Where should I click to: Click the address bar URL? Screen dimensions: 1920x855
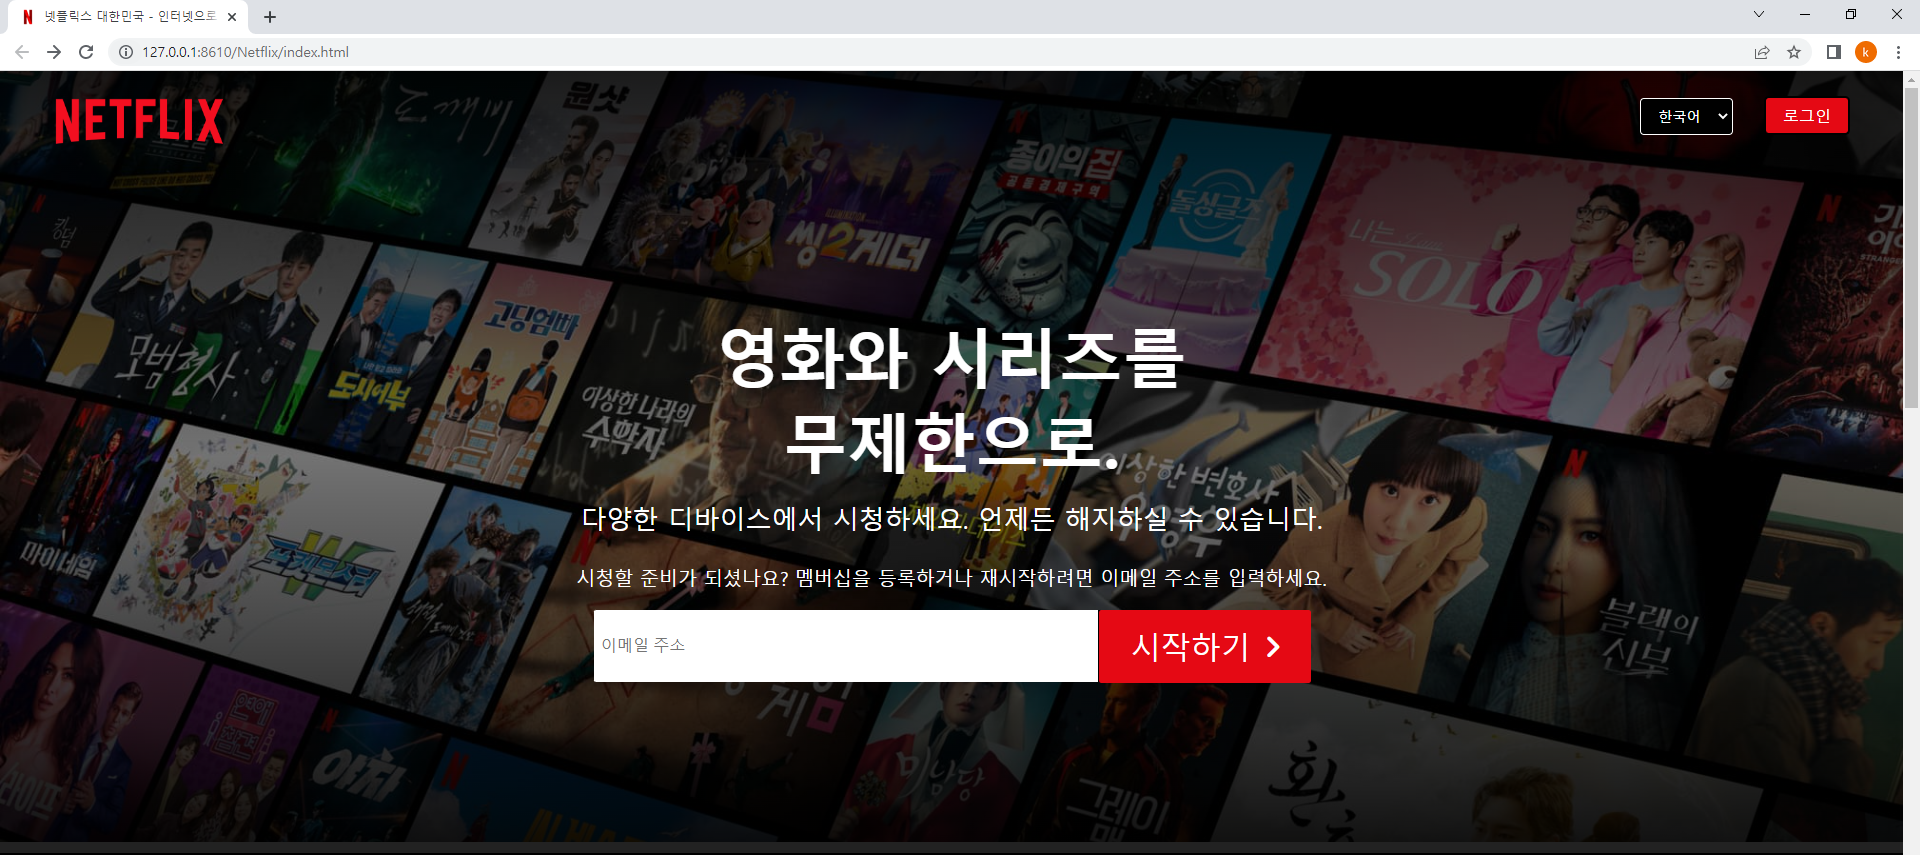pos(245,52)
